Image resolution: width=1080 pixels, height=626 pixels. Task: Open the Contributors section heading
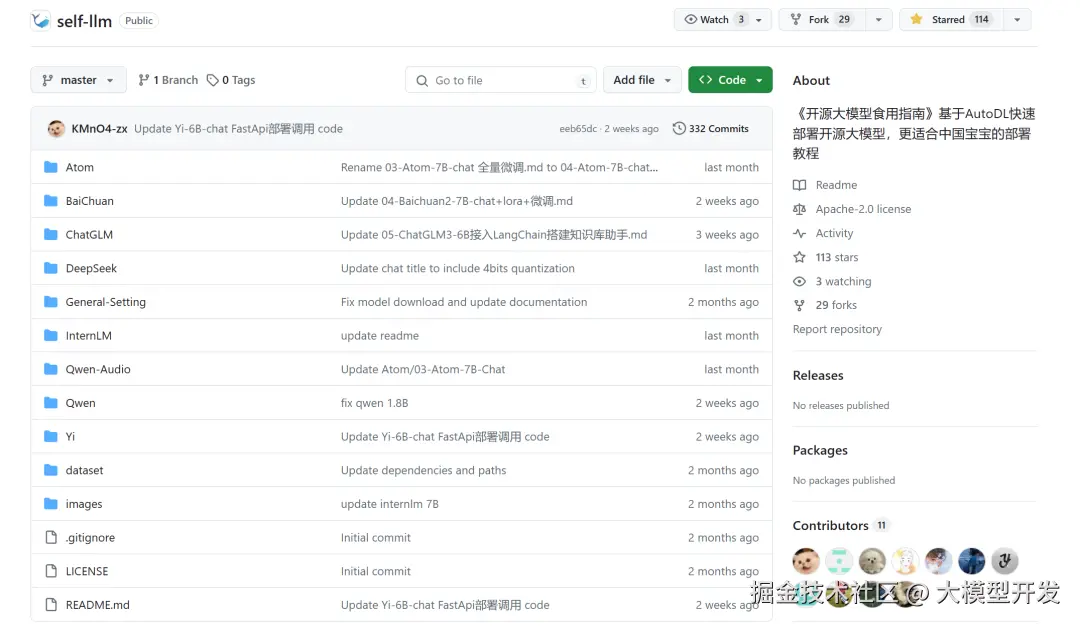830,525
